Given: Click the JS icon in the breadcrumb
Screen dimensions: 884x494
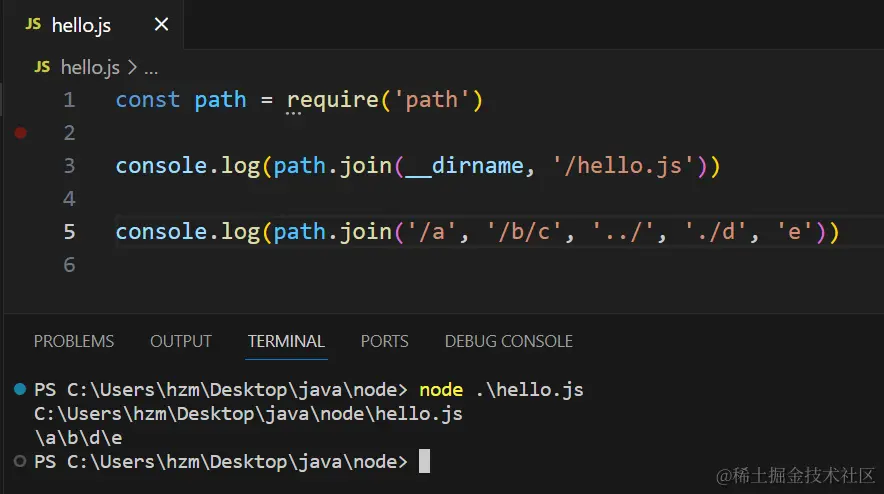Looking at the screenshot, I should 42,67.
